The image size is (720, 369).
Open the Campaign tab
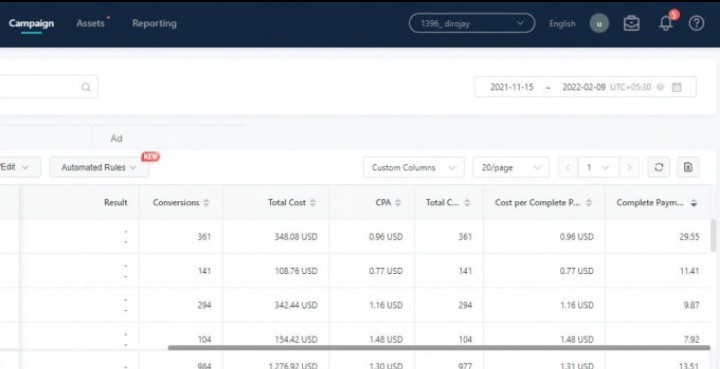click(31, 23)
